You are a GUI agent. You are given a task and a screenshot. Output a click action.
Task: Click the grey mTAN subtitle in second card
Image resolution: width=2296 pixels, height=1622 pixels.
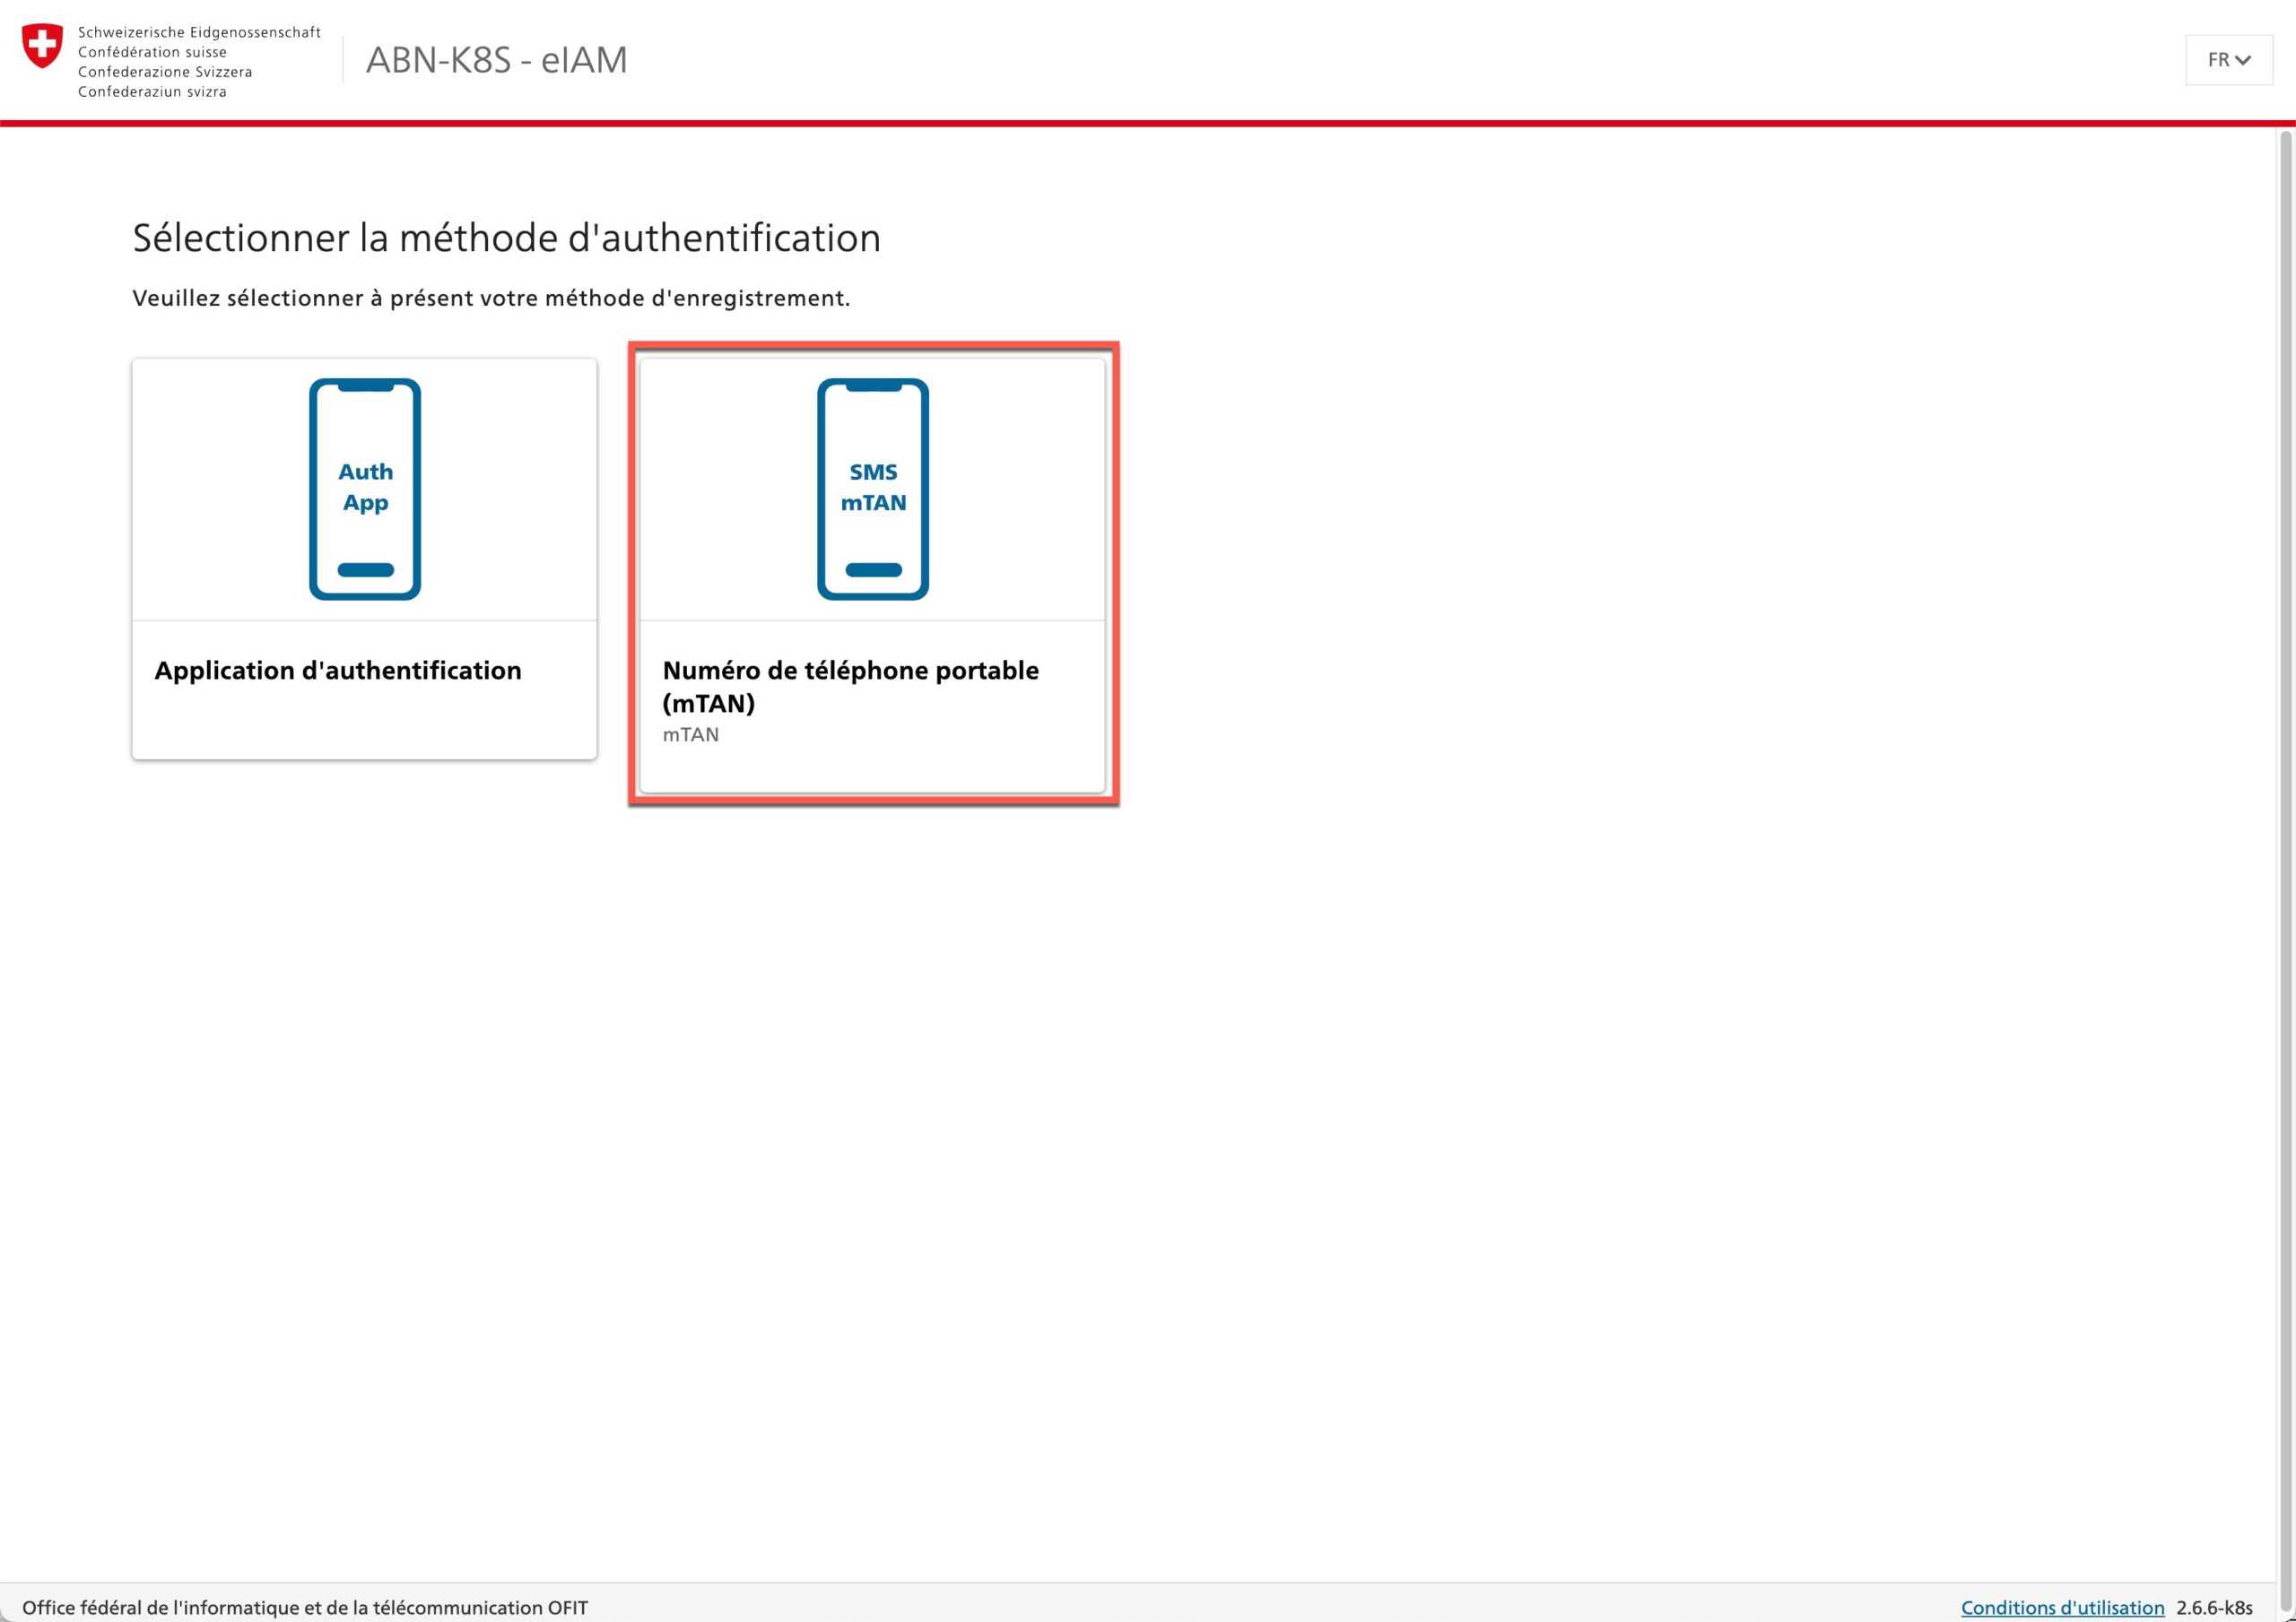tap(690, 735)
